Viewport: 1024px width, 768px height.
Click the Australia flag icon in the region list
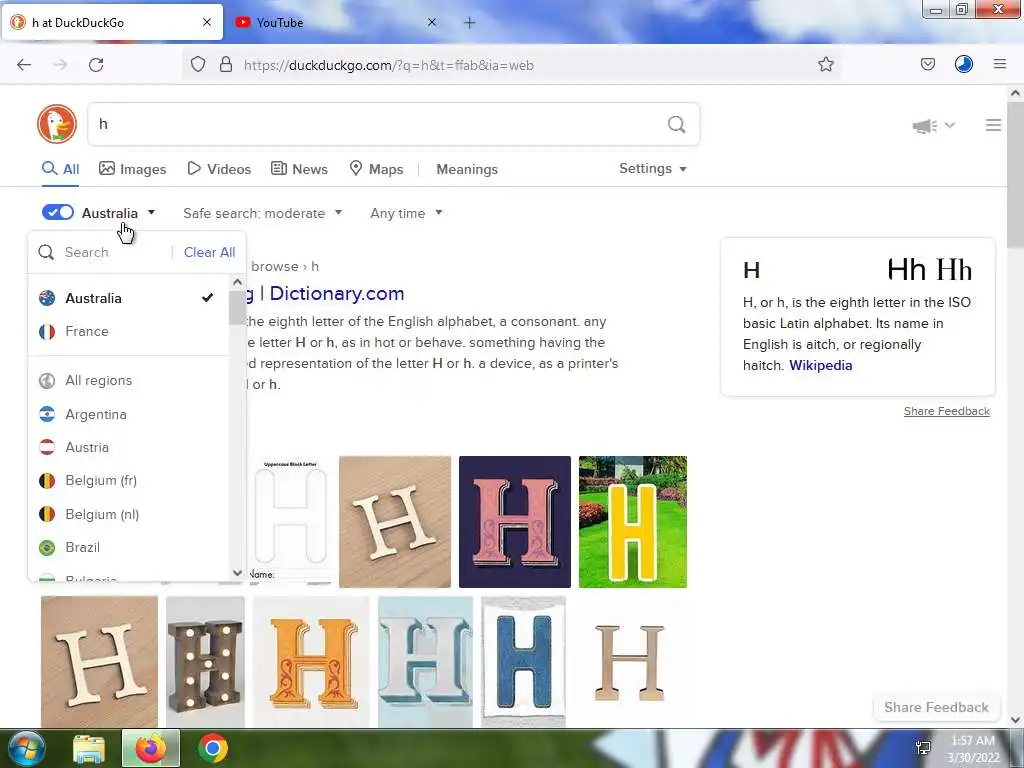click(x=47, y=298)
